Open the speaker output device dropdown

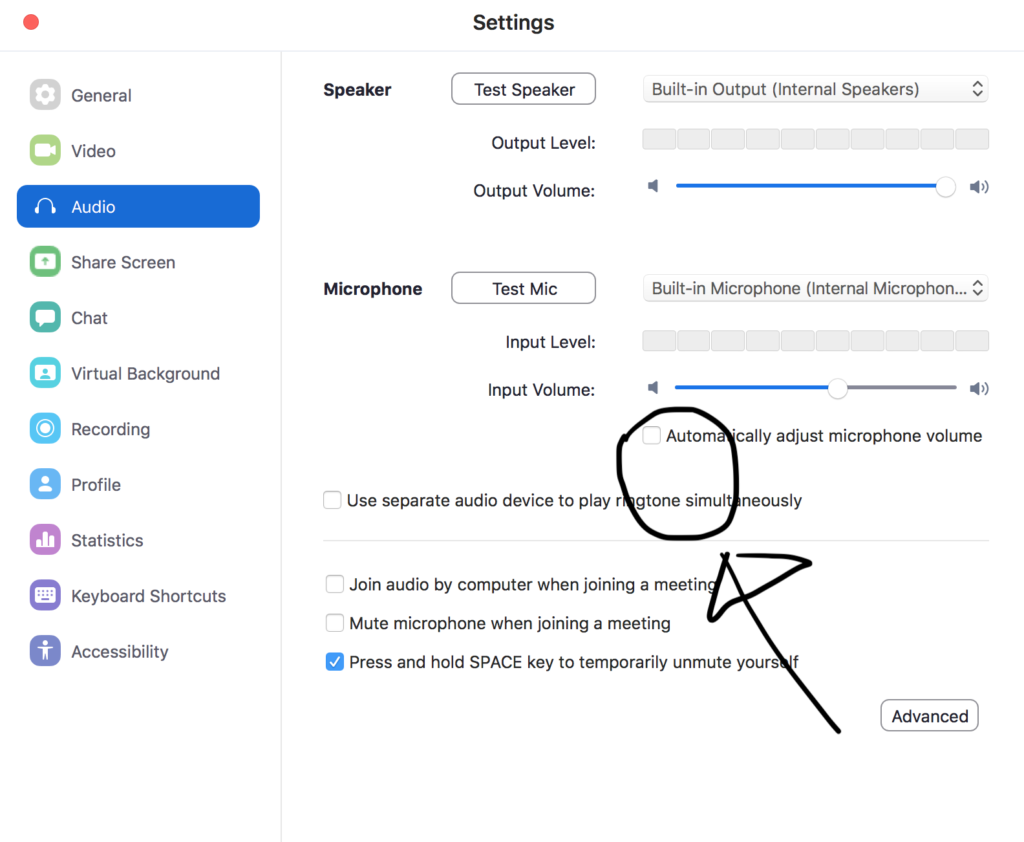(815, 89)
